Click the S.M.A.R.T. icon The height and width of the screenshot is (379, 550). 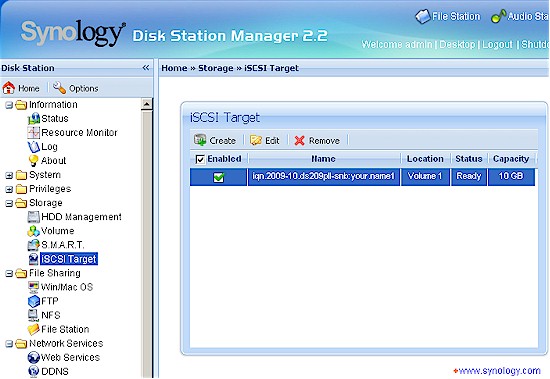click(34, 245)
